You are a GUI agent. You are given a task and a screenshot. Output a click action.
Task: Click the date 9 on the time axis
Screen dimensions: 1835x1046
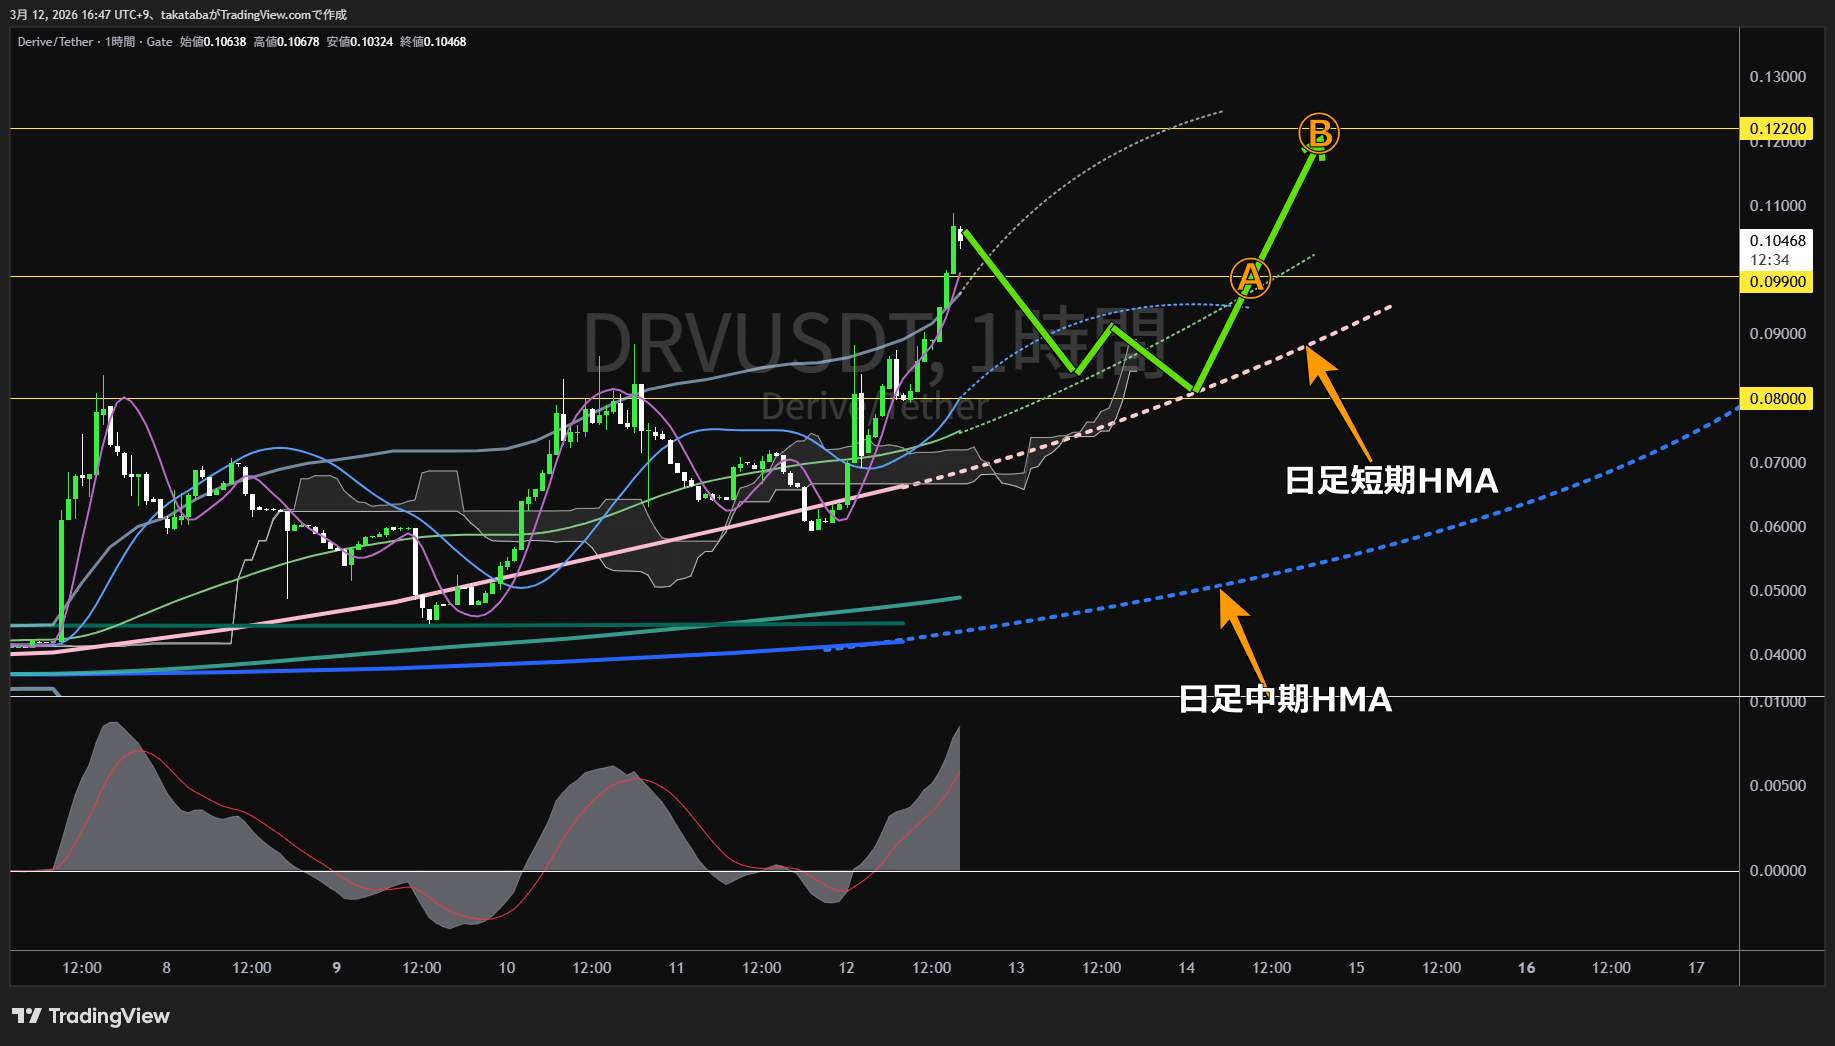coord(336,968)
